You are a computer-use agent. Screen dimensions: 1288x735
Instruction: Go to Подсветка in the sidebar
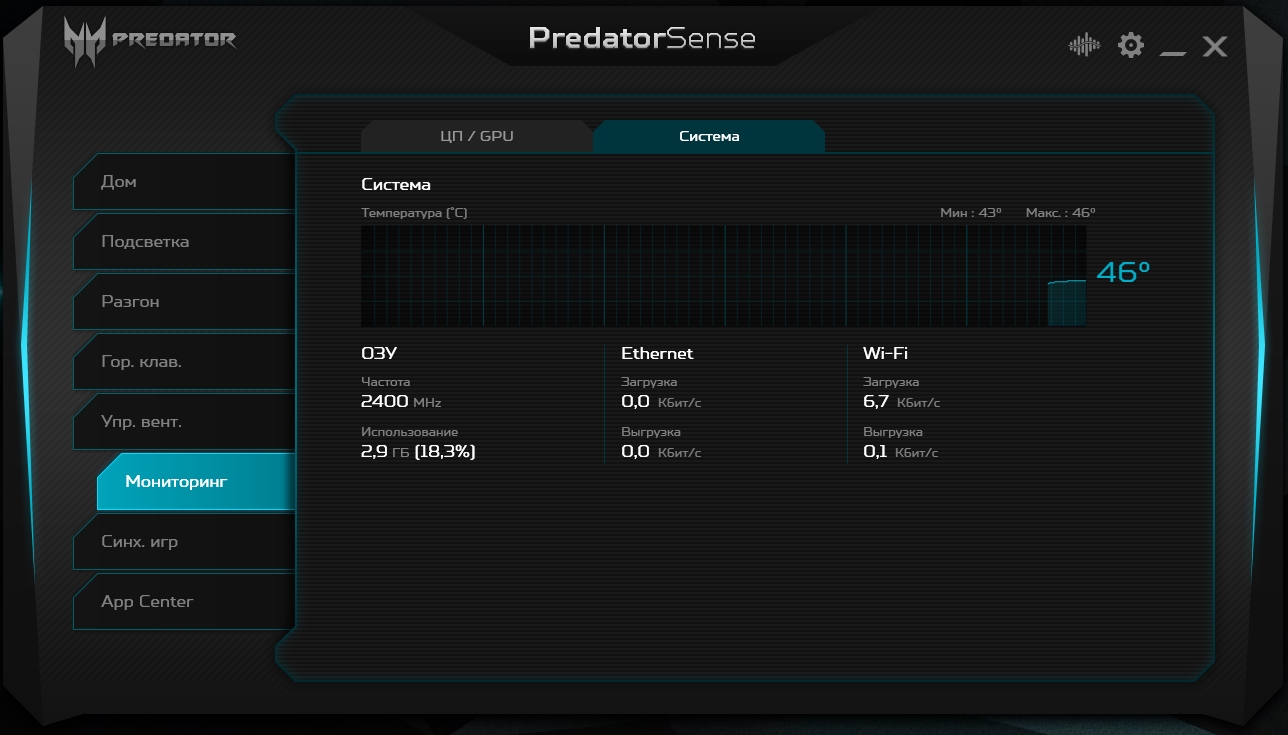pyautogui.click(x=184, y=242)
